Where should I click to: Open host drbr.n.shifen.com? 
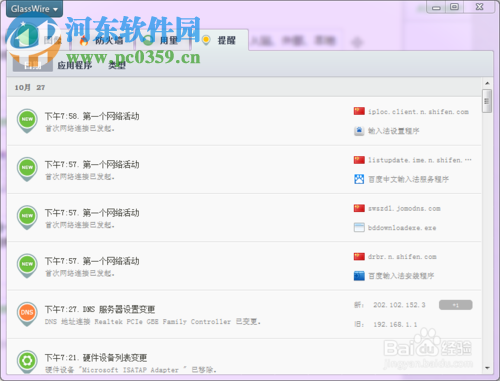402,257
